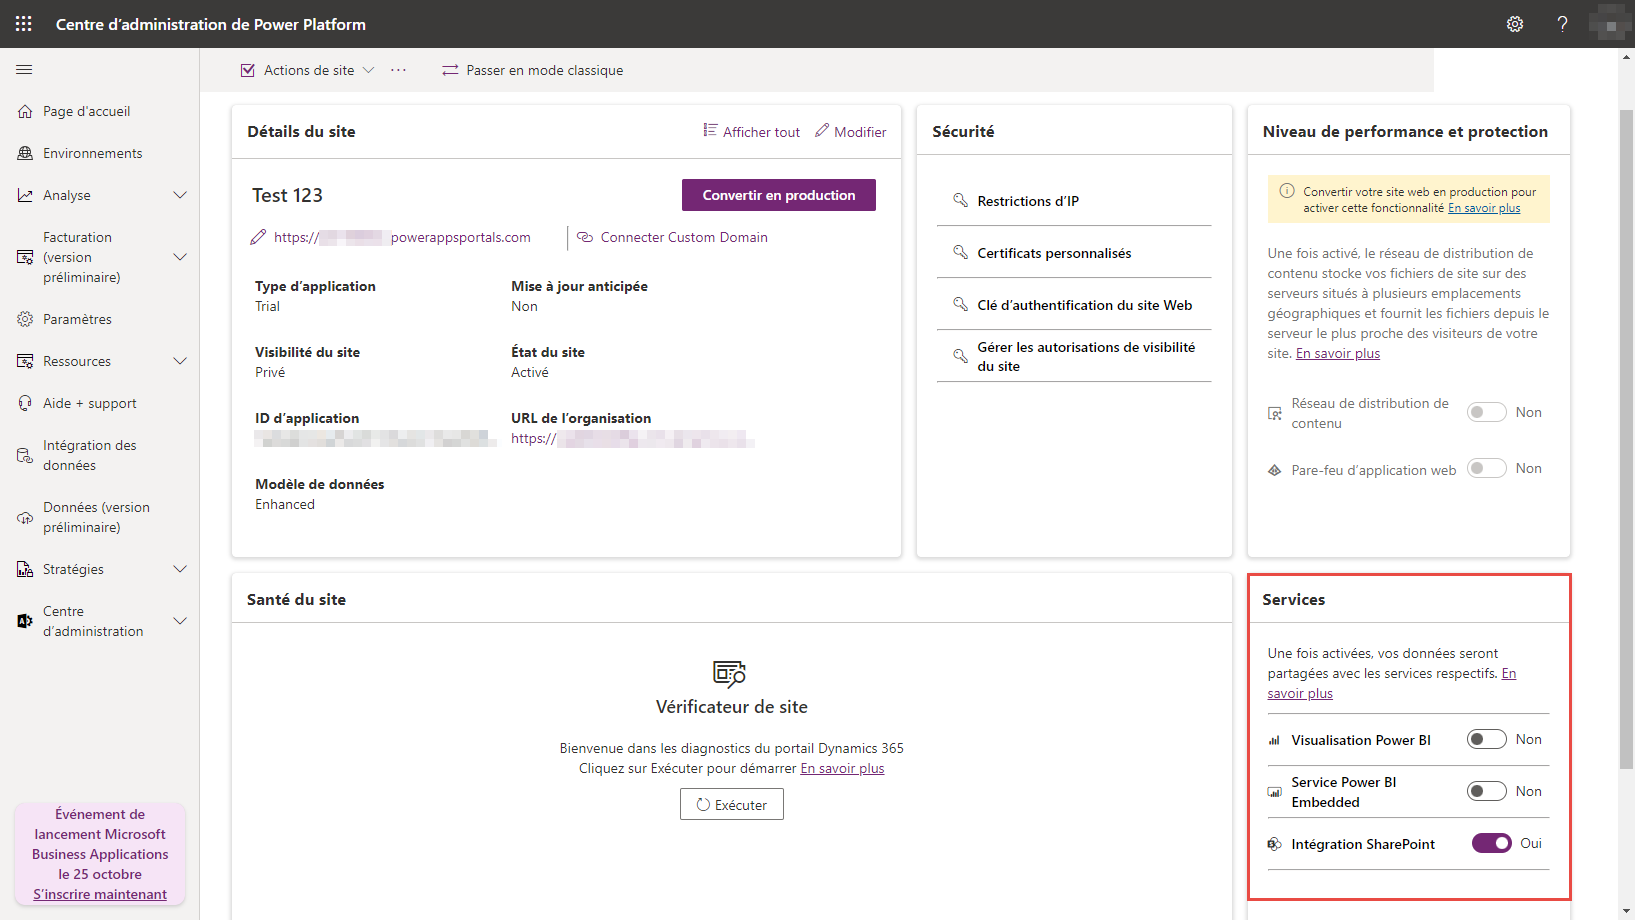Open the Actions de site dropdown
Viewport: 1635px width, 920px height.
(x=308, y=70)
